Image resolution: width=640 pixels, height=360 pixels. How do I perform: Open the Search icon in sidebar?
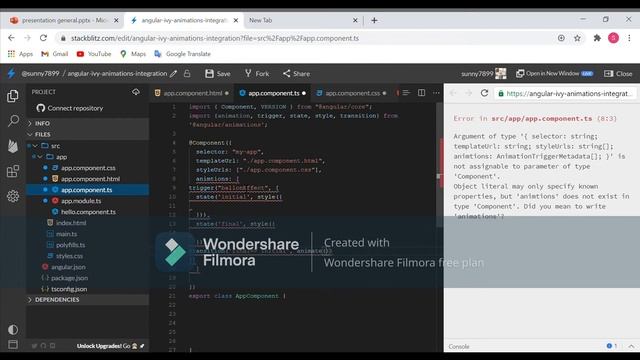[13, 120]
